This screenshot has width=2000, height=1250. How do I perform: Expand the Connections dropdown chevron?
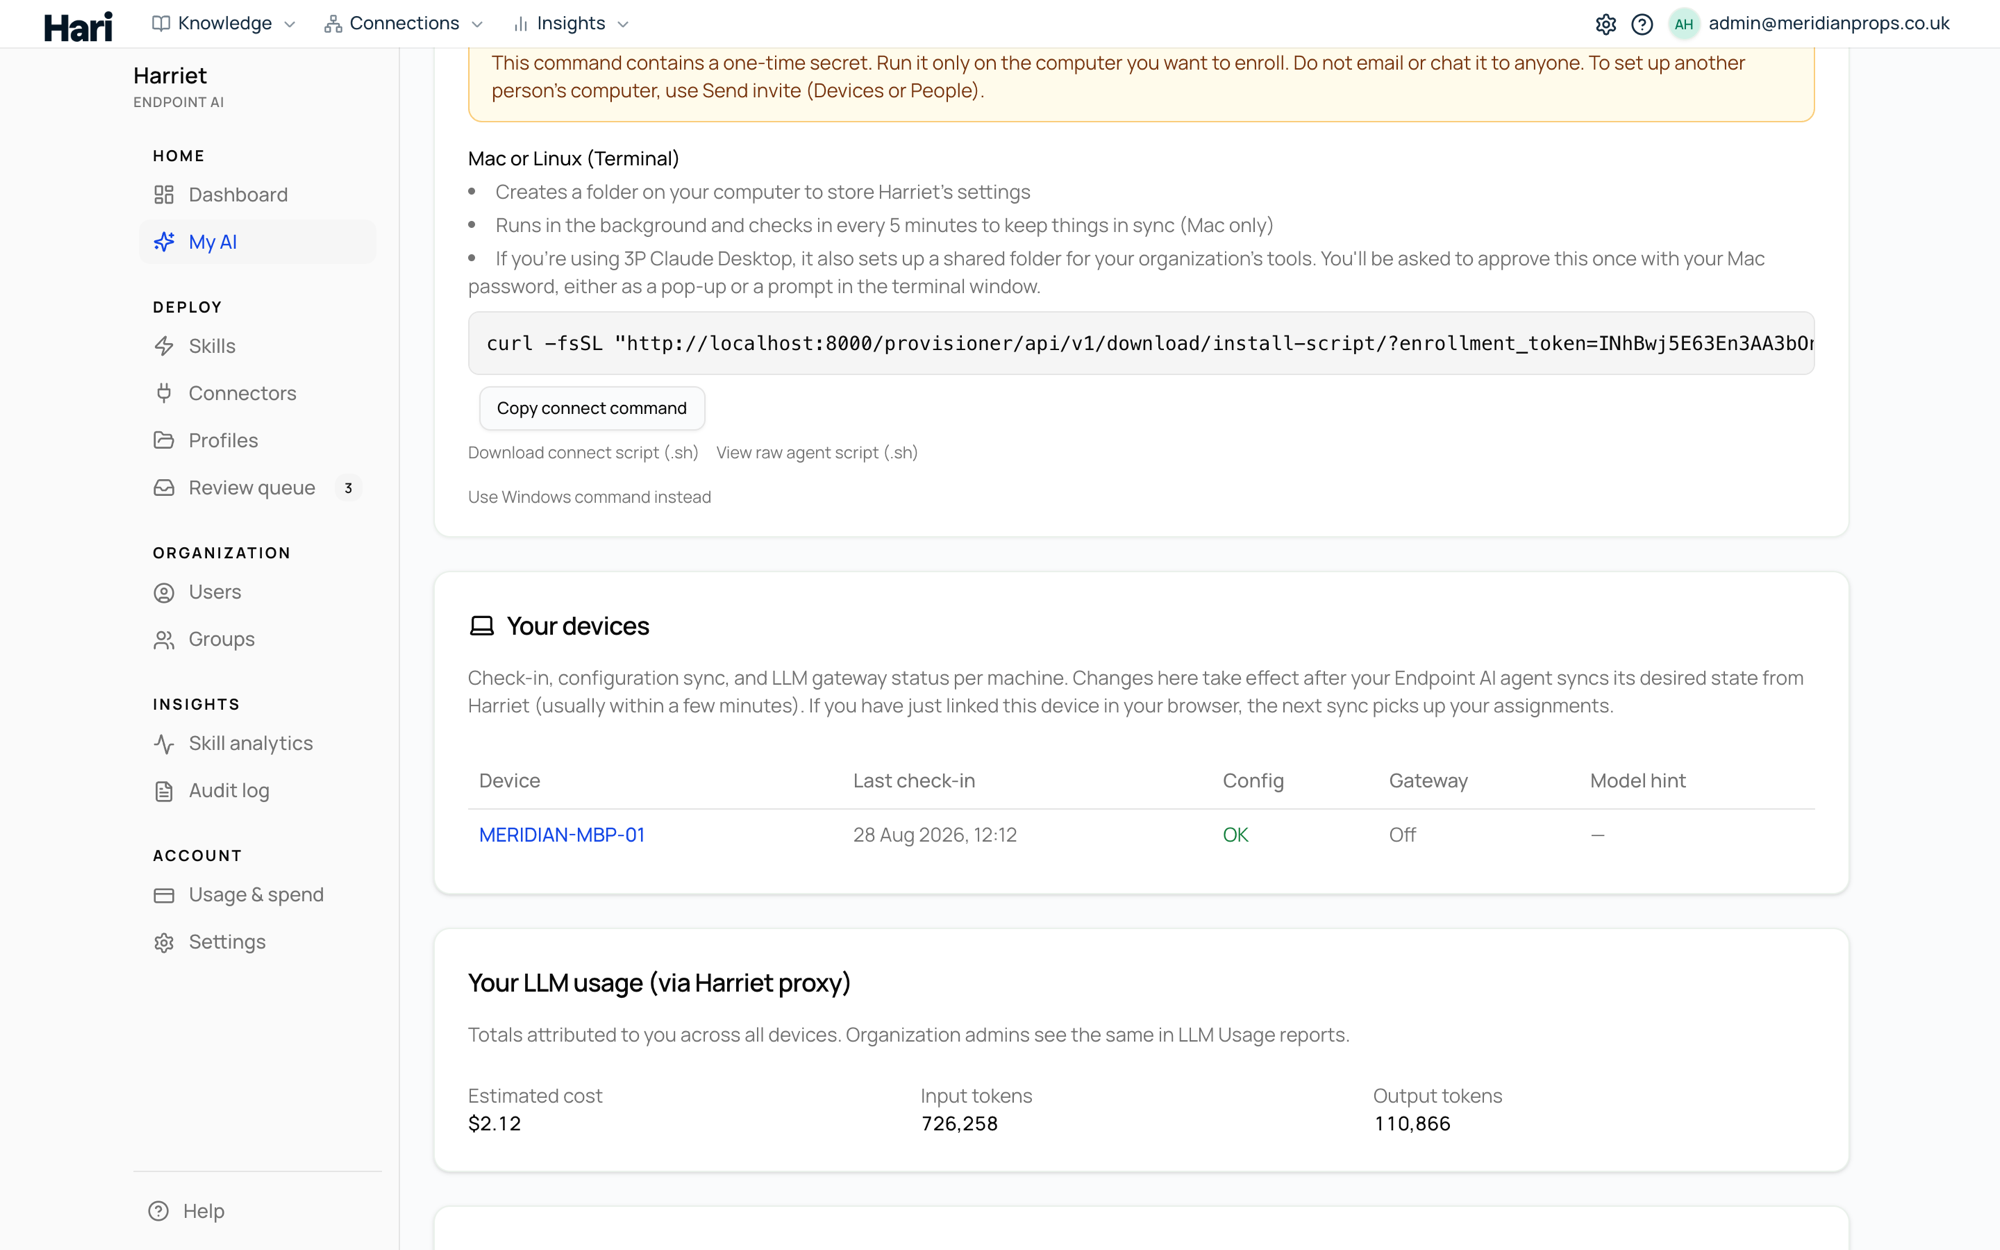477,24
